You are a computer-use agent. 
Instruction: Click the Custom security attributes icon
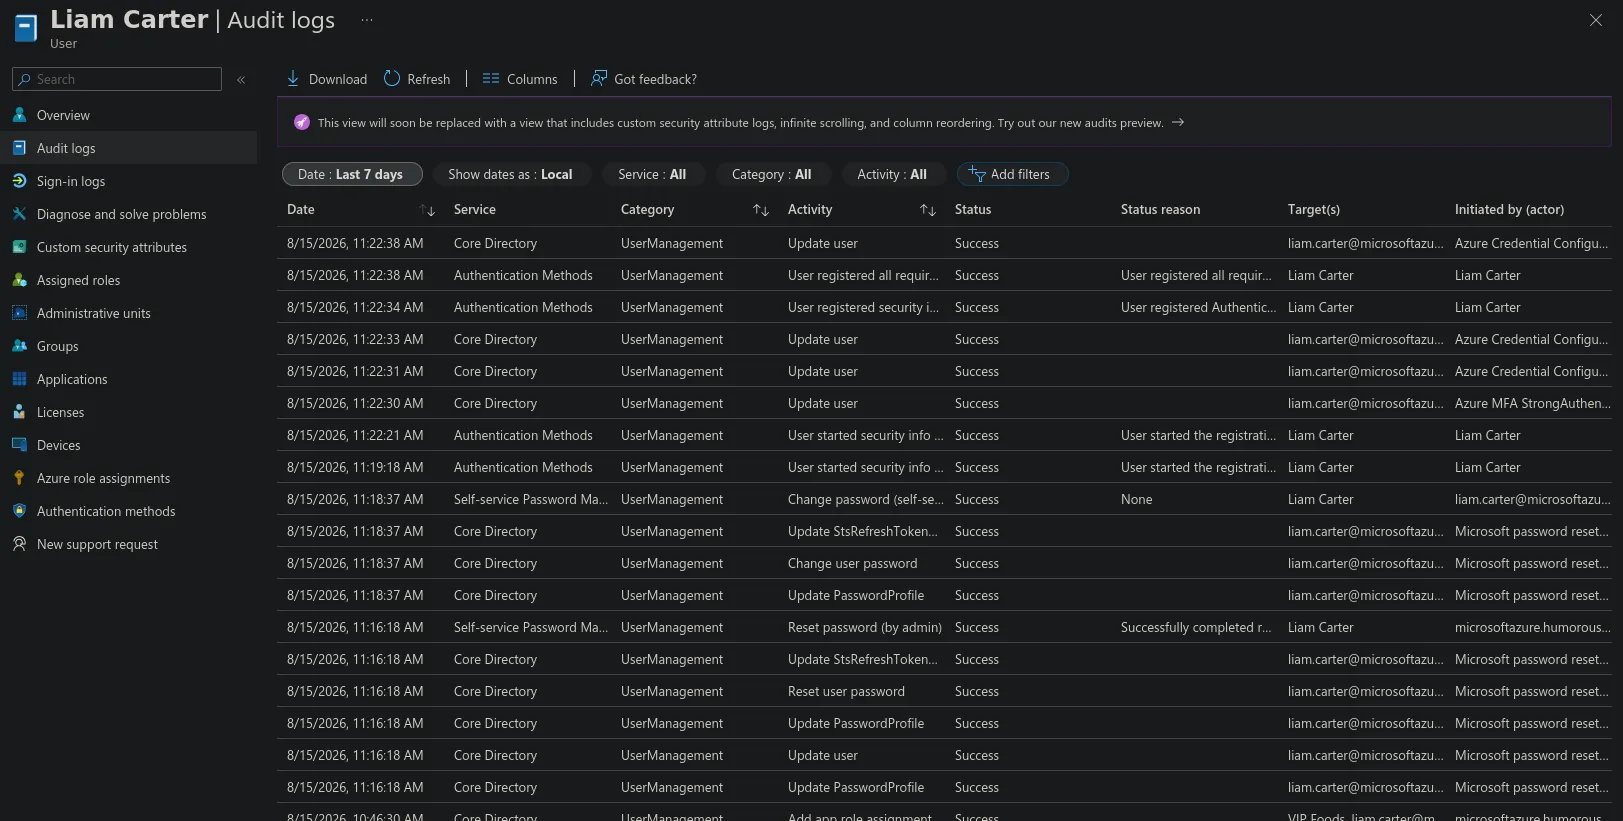tap(19, 247)
